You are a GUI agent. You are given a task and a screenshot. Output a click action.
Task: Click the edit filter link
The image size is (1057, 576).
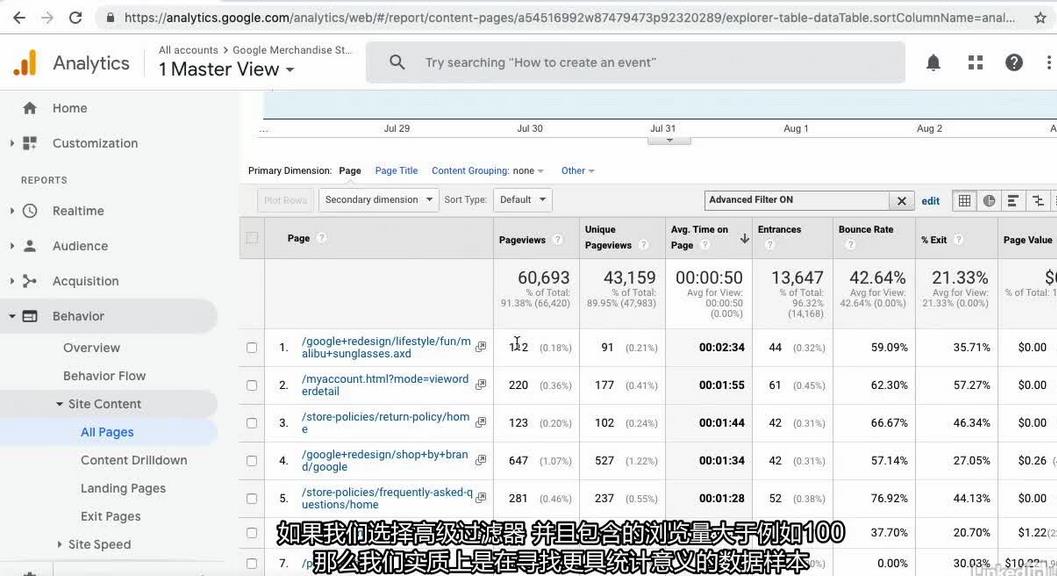[930, 201]
